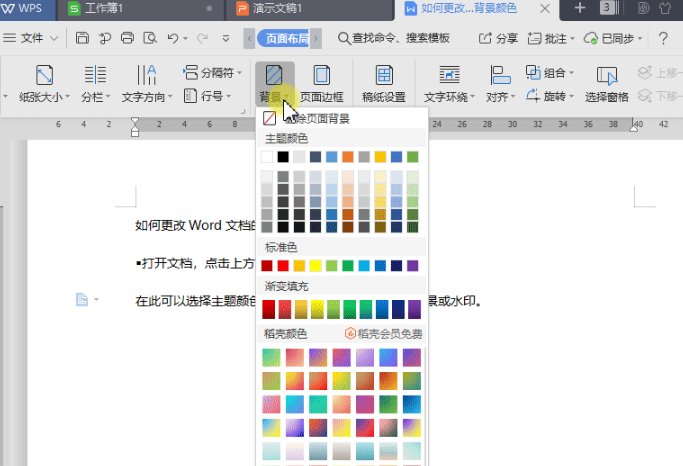Click the new tab plus icon
This screenshot has width=683, height=466.
580,8
